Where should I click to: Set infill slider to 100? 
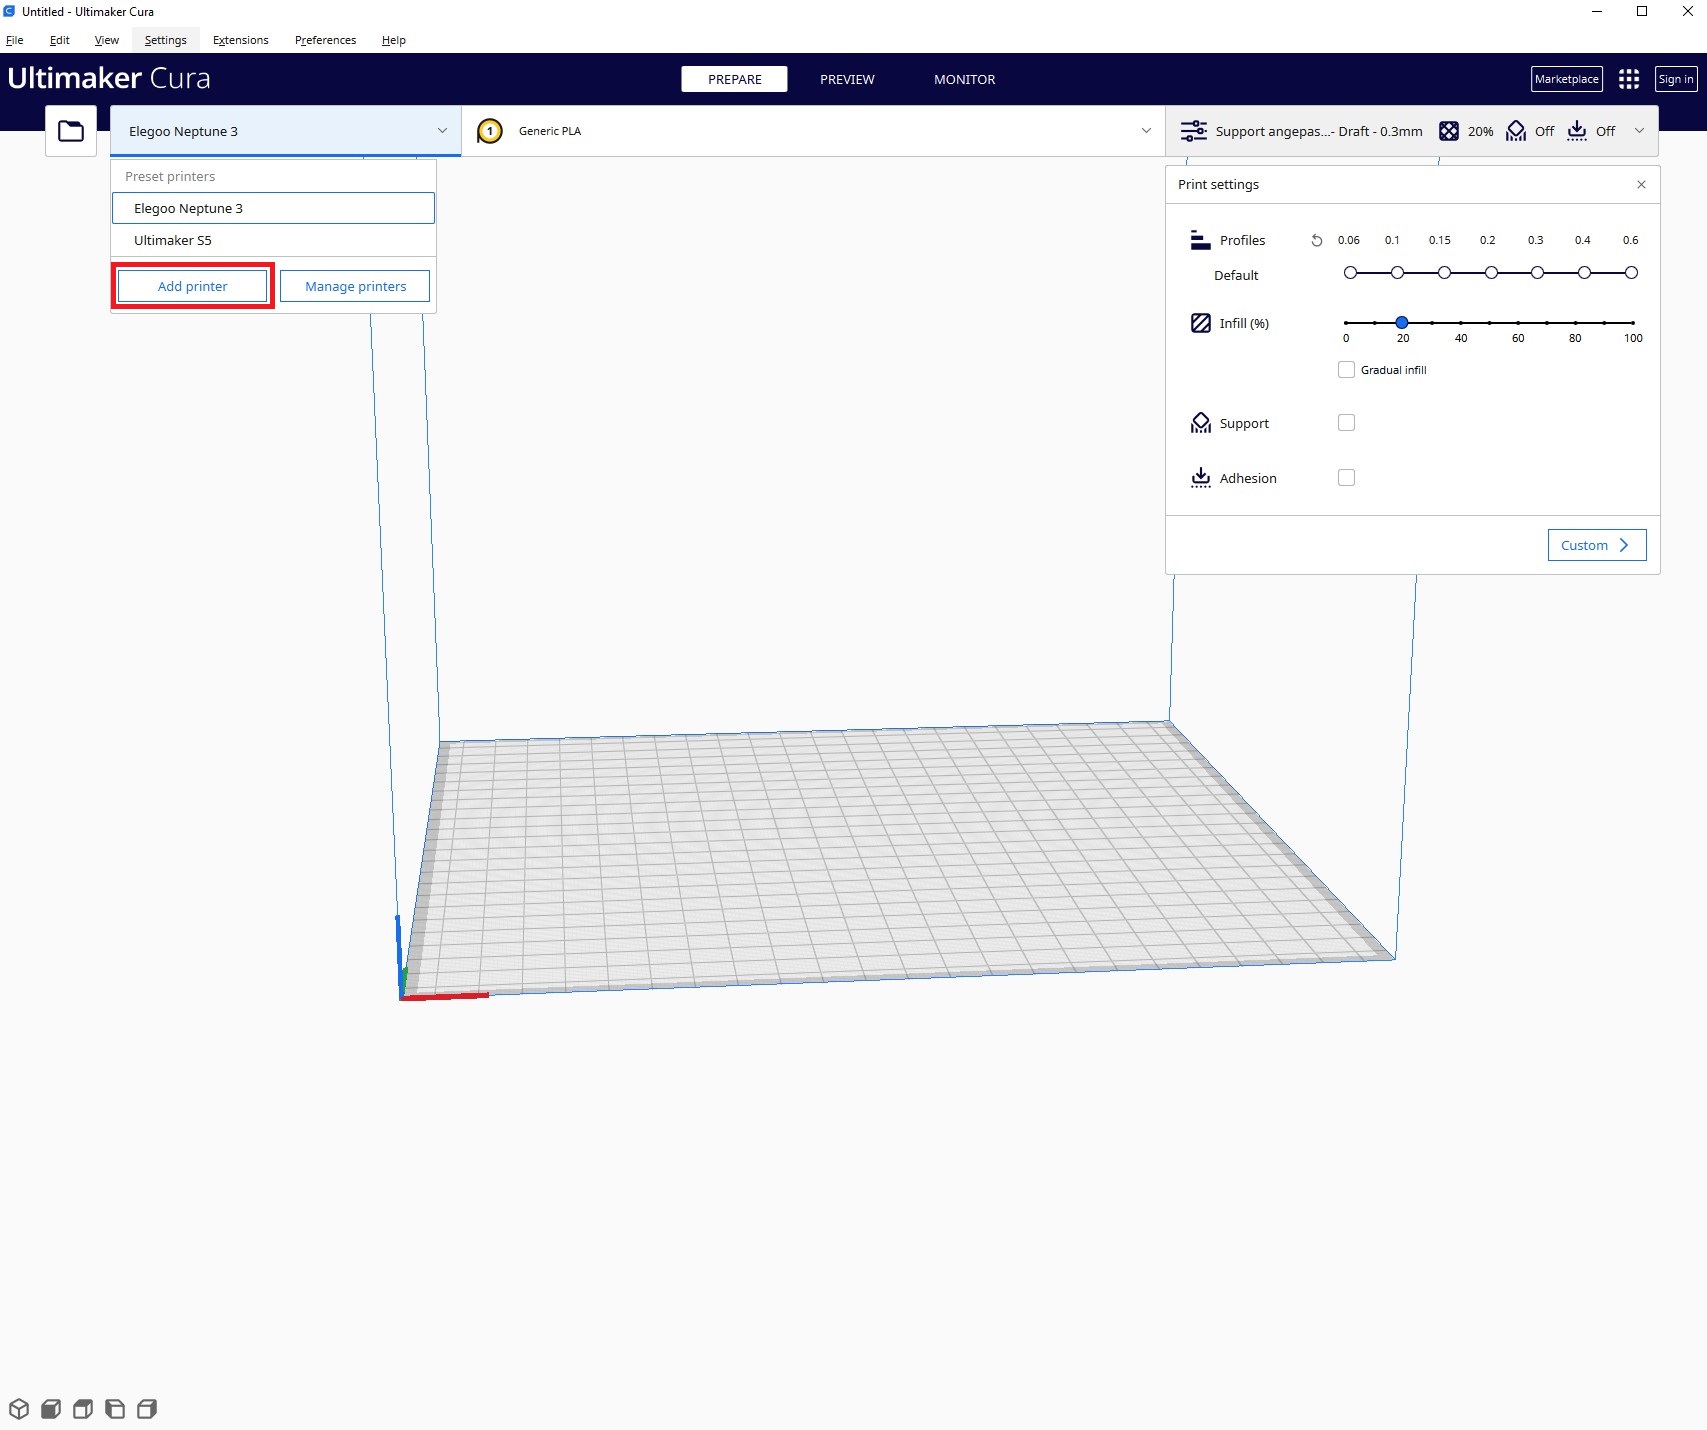pos(1633,322)
